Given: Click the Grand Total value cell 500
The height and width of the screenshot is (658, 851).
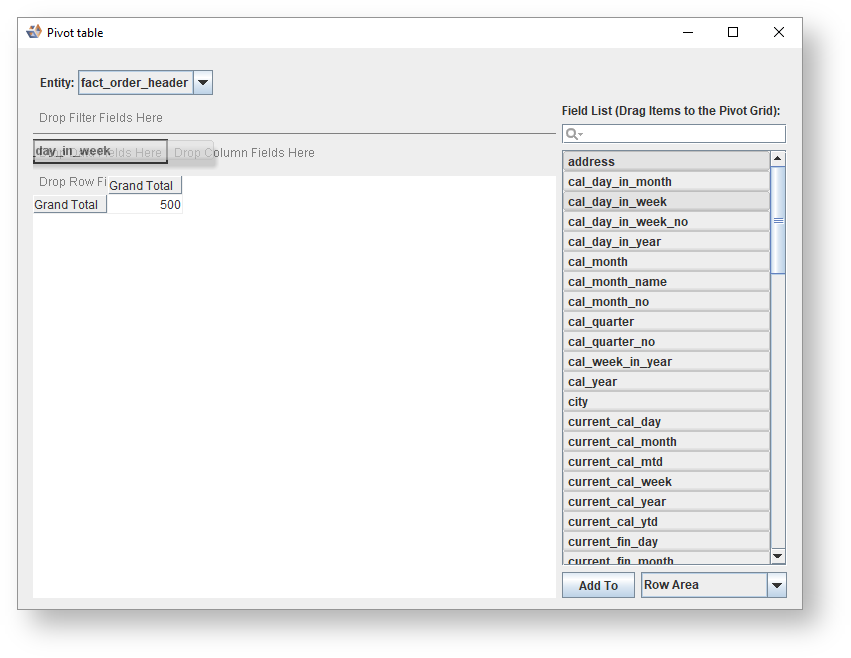Looking at the screenshot, I should [x=144, y=205].
